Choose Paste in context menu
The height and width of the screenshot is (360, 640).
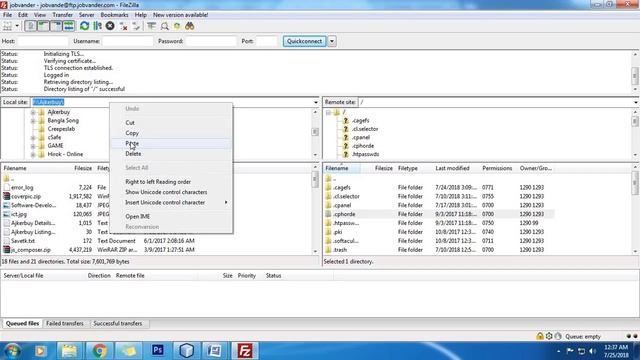tap(171, 143)
